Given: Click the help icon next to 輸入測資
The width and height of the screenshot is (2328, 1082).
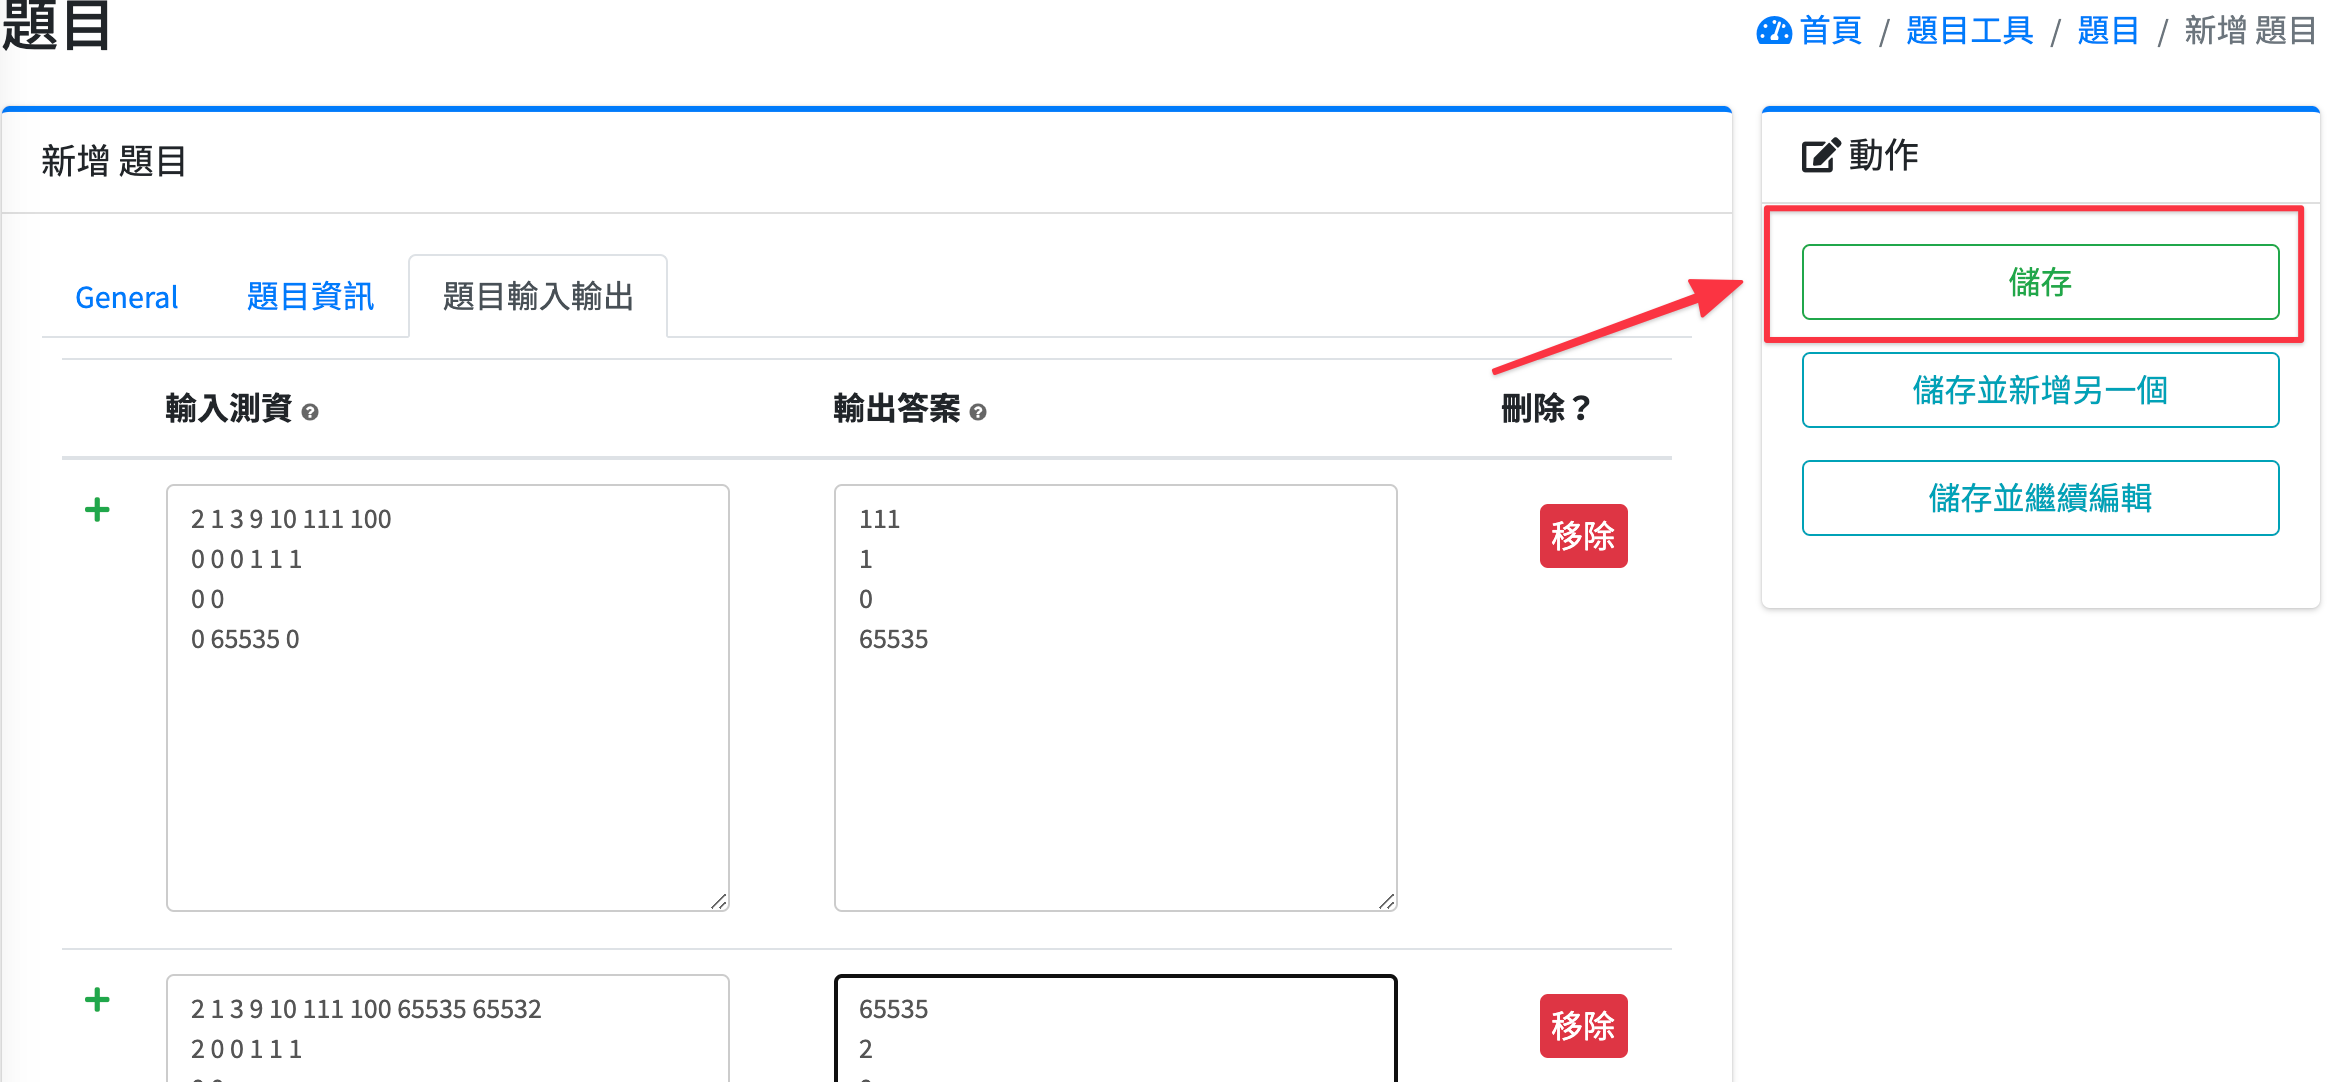Looking at the screenshot, I should pyautogui.click(x=310, y=412).
